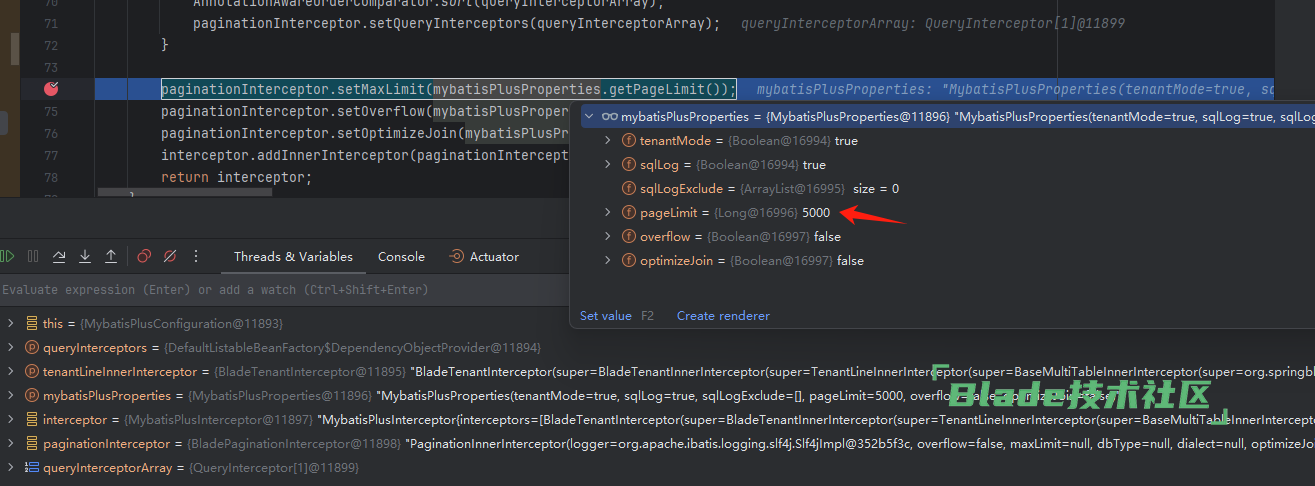Image resolution: width=1315 pixels, height=486 pixels.
Task: Click the Create renderer link
Action: click(723, 316)
